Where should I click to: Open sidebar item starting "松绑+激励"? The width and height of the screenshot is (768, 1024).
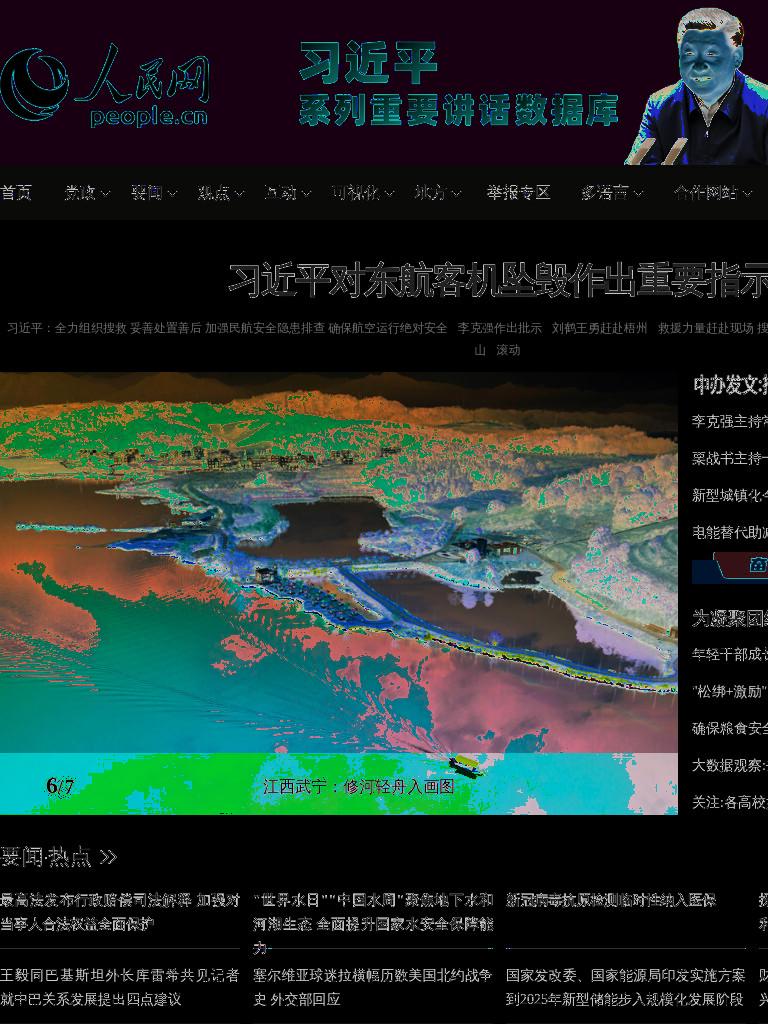[x=730, y=692]
